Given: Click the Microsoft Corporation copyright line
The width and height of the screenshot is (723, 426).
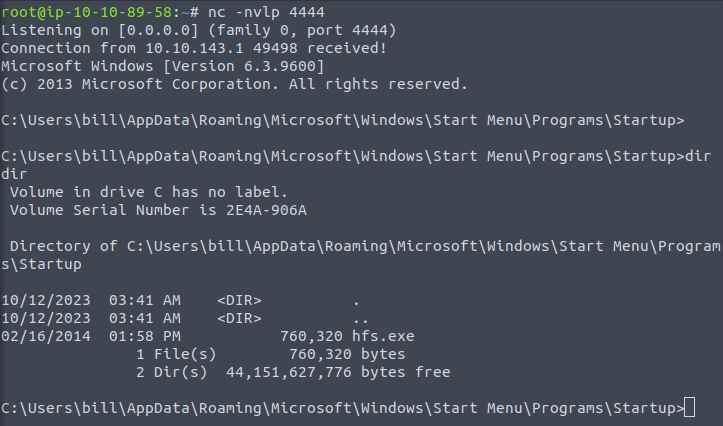Looking at the screenshot, I should click(x=235, y=85).
